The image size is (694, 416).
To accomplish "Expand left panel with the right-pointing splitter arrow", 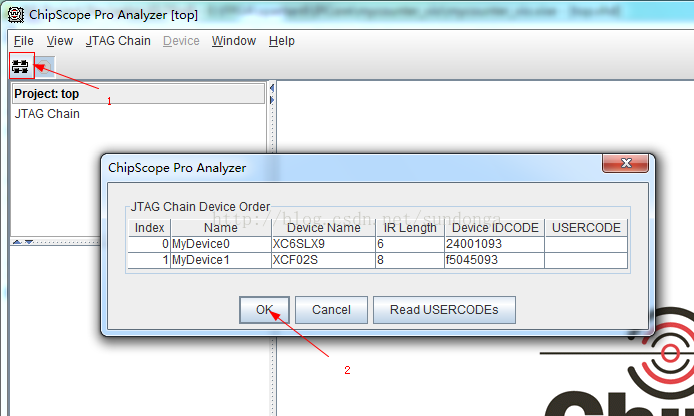I will (272, 100).
